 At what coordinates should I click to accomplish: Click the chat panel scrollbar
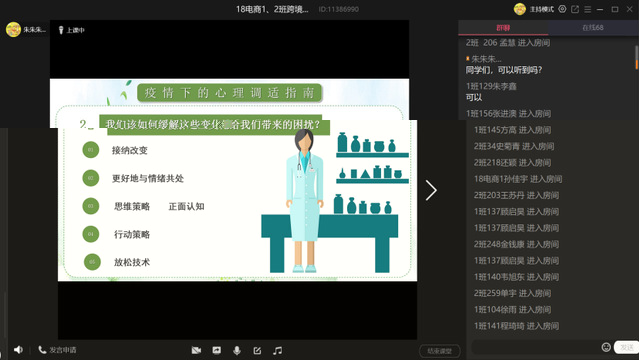637,57
